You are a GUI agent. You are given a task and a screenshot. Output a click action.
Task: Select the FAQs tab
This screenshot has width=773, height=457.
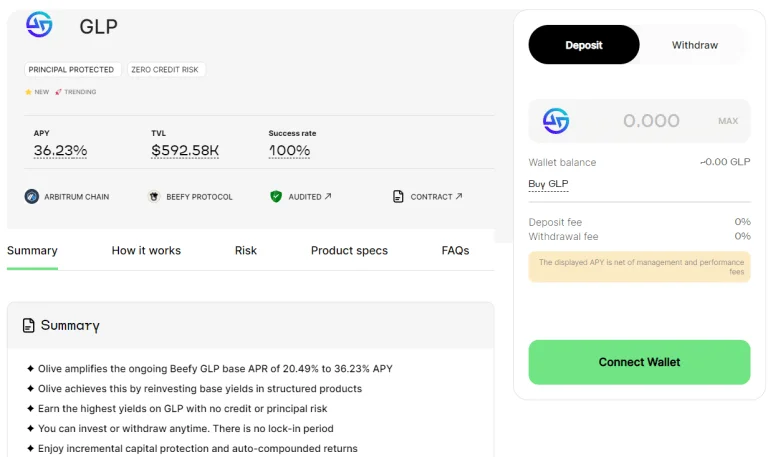tap(455, 250)
